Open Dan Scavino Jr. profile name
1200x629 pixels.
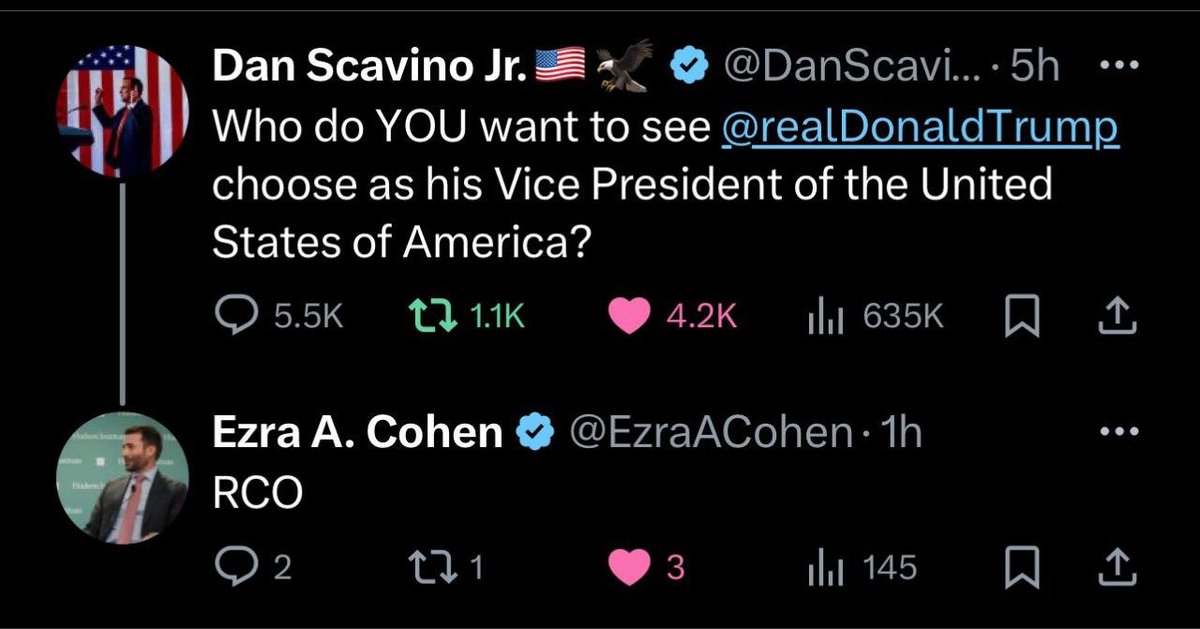[x=372, y=68]
